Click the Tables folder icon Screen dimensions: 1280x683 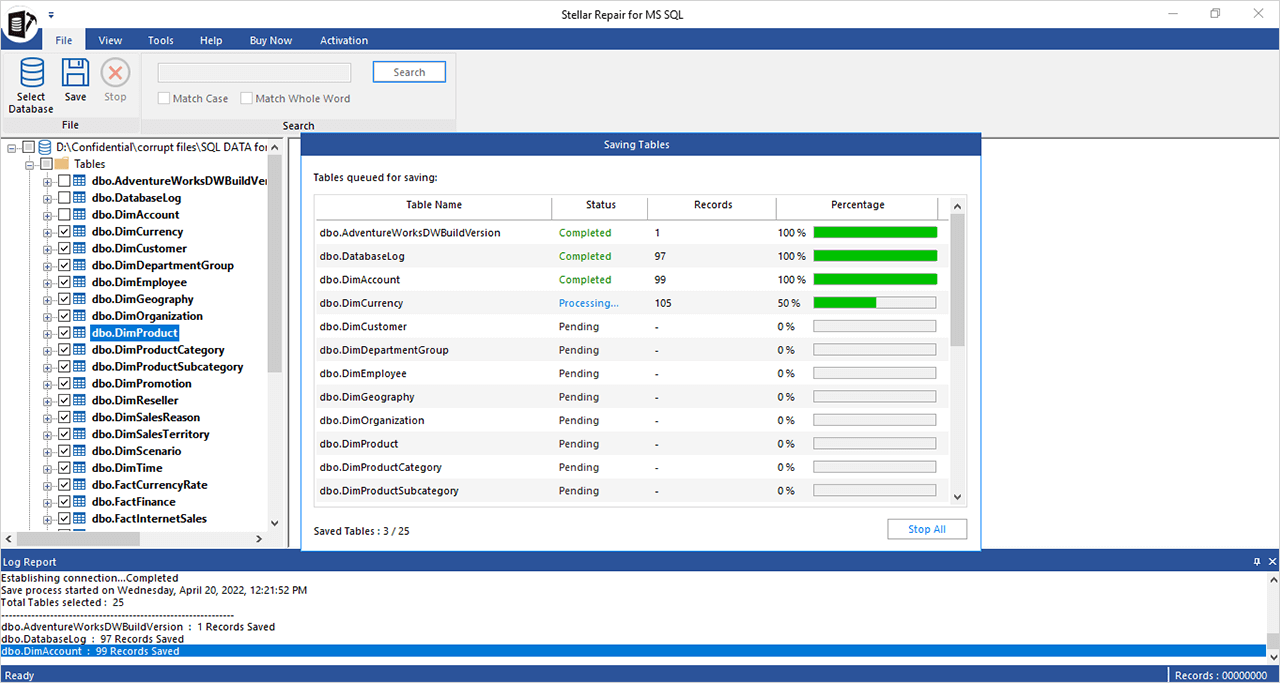[62, 164]
